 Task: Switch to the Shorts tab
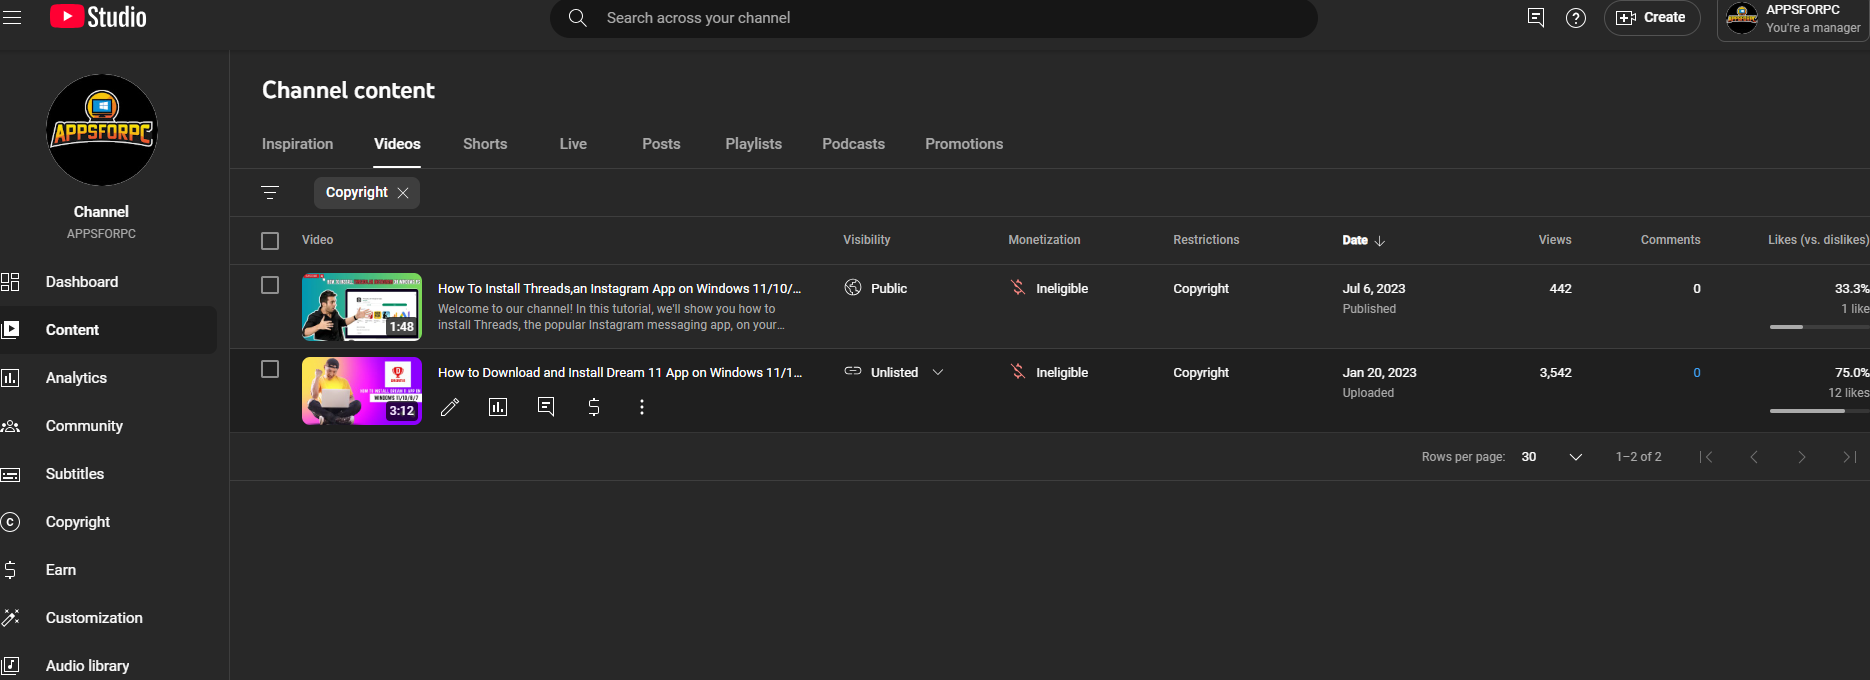pyautogui.click(x=485, y=144)
